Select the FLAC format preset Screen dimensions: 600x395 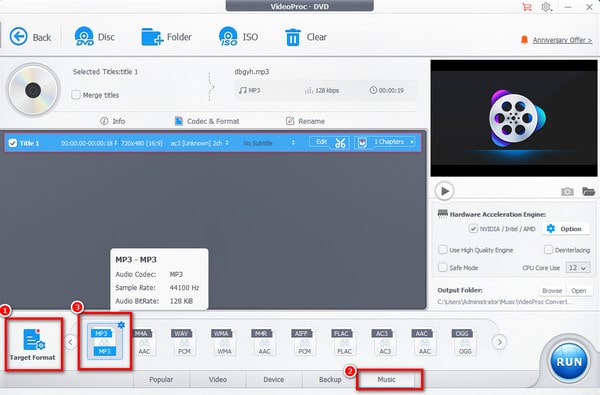[x=344, y=342]
